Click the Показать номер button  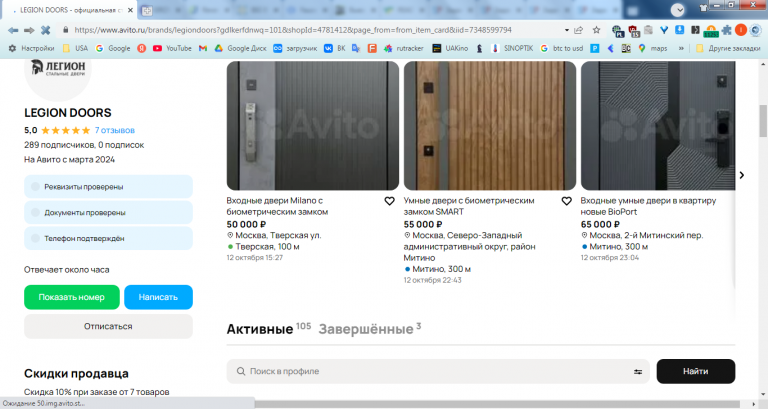[72, 297]
